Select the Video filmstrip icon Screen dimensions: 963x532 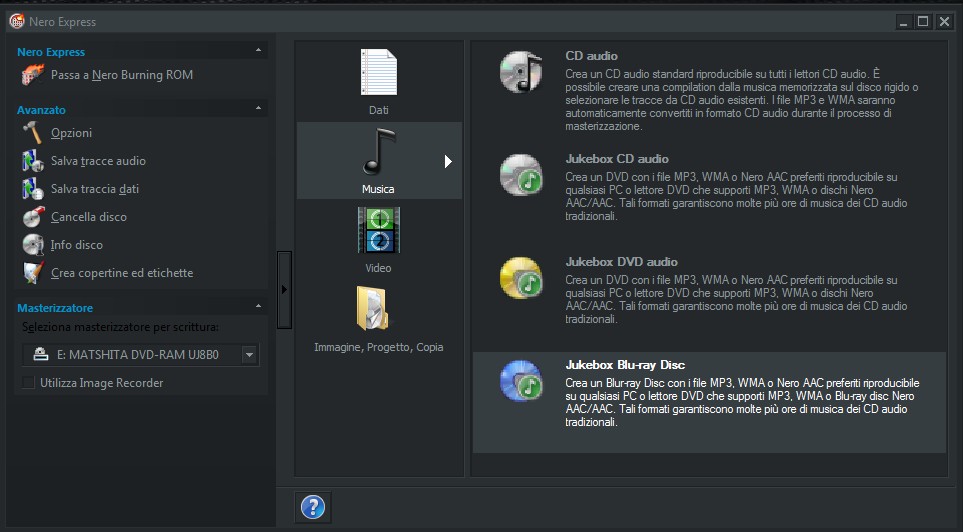(x=379, y=230)
